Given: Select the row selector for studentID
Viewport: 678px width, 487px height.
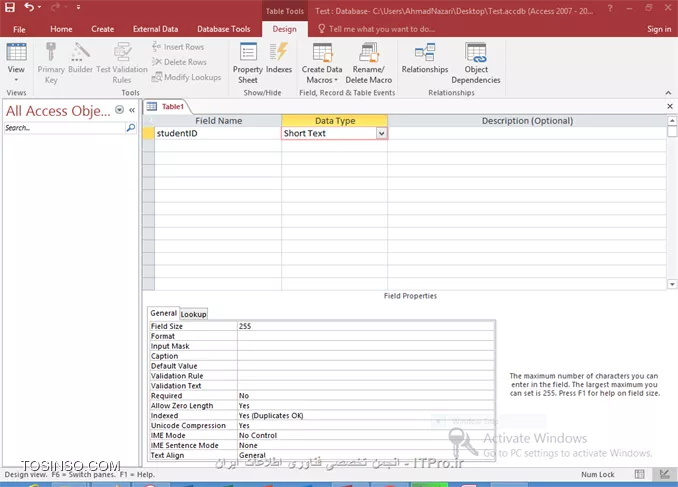Looking at the screenshot, I should [148, 133].
